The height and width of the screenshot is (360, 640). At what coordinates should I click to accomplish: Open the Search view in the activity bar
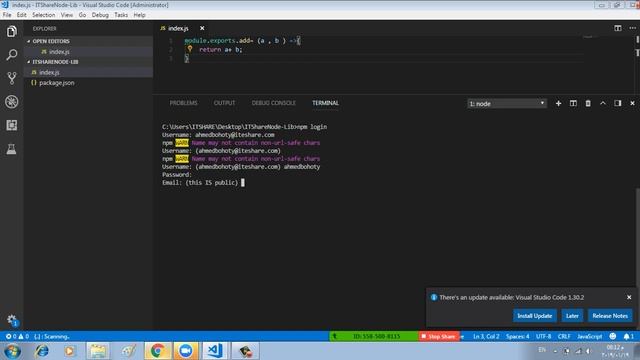pyautogui.click(x=11, y=55)
